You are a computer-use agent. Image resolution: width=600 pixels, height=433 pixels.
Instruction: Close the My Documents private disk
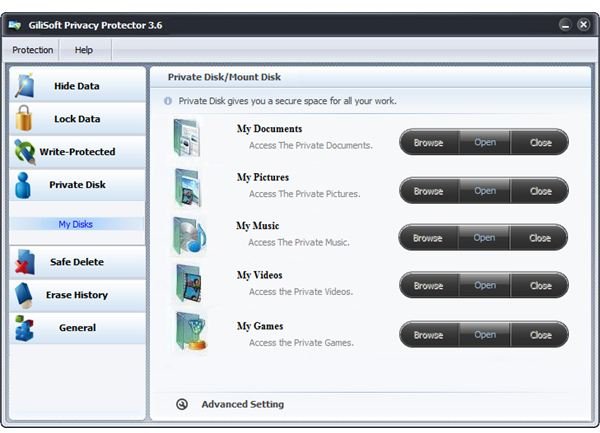pyautogui.click(x=540, y=142)
